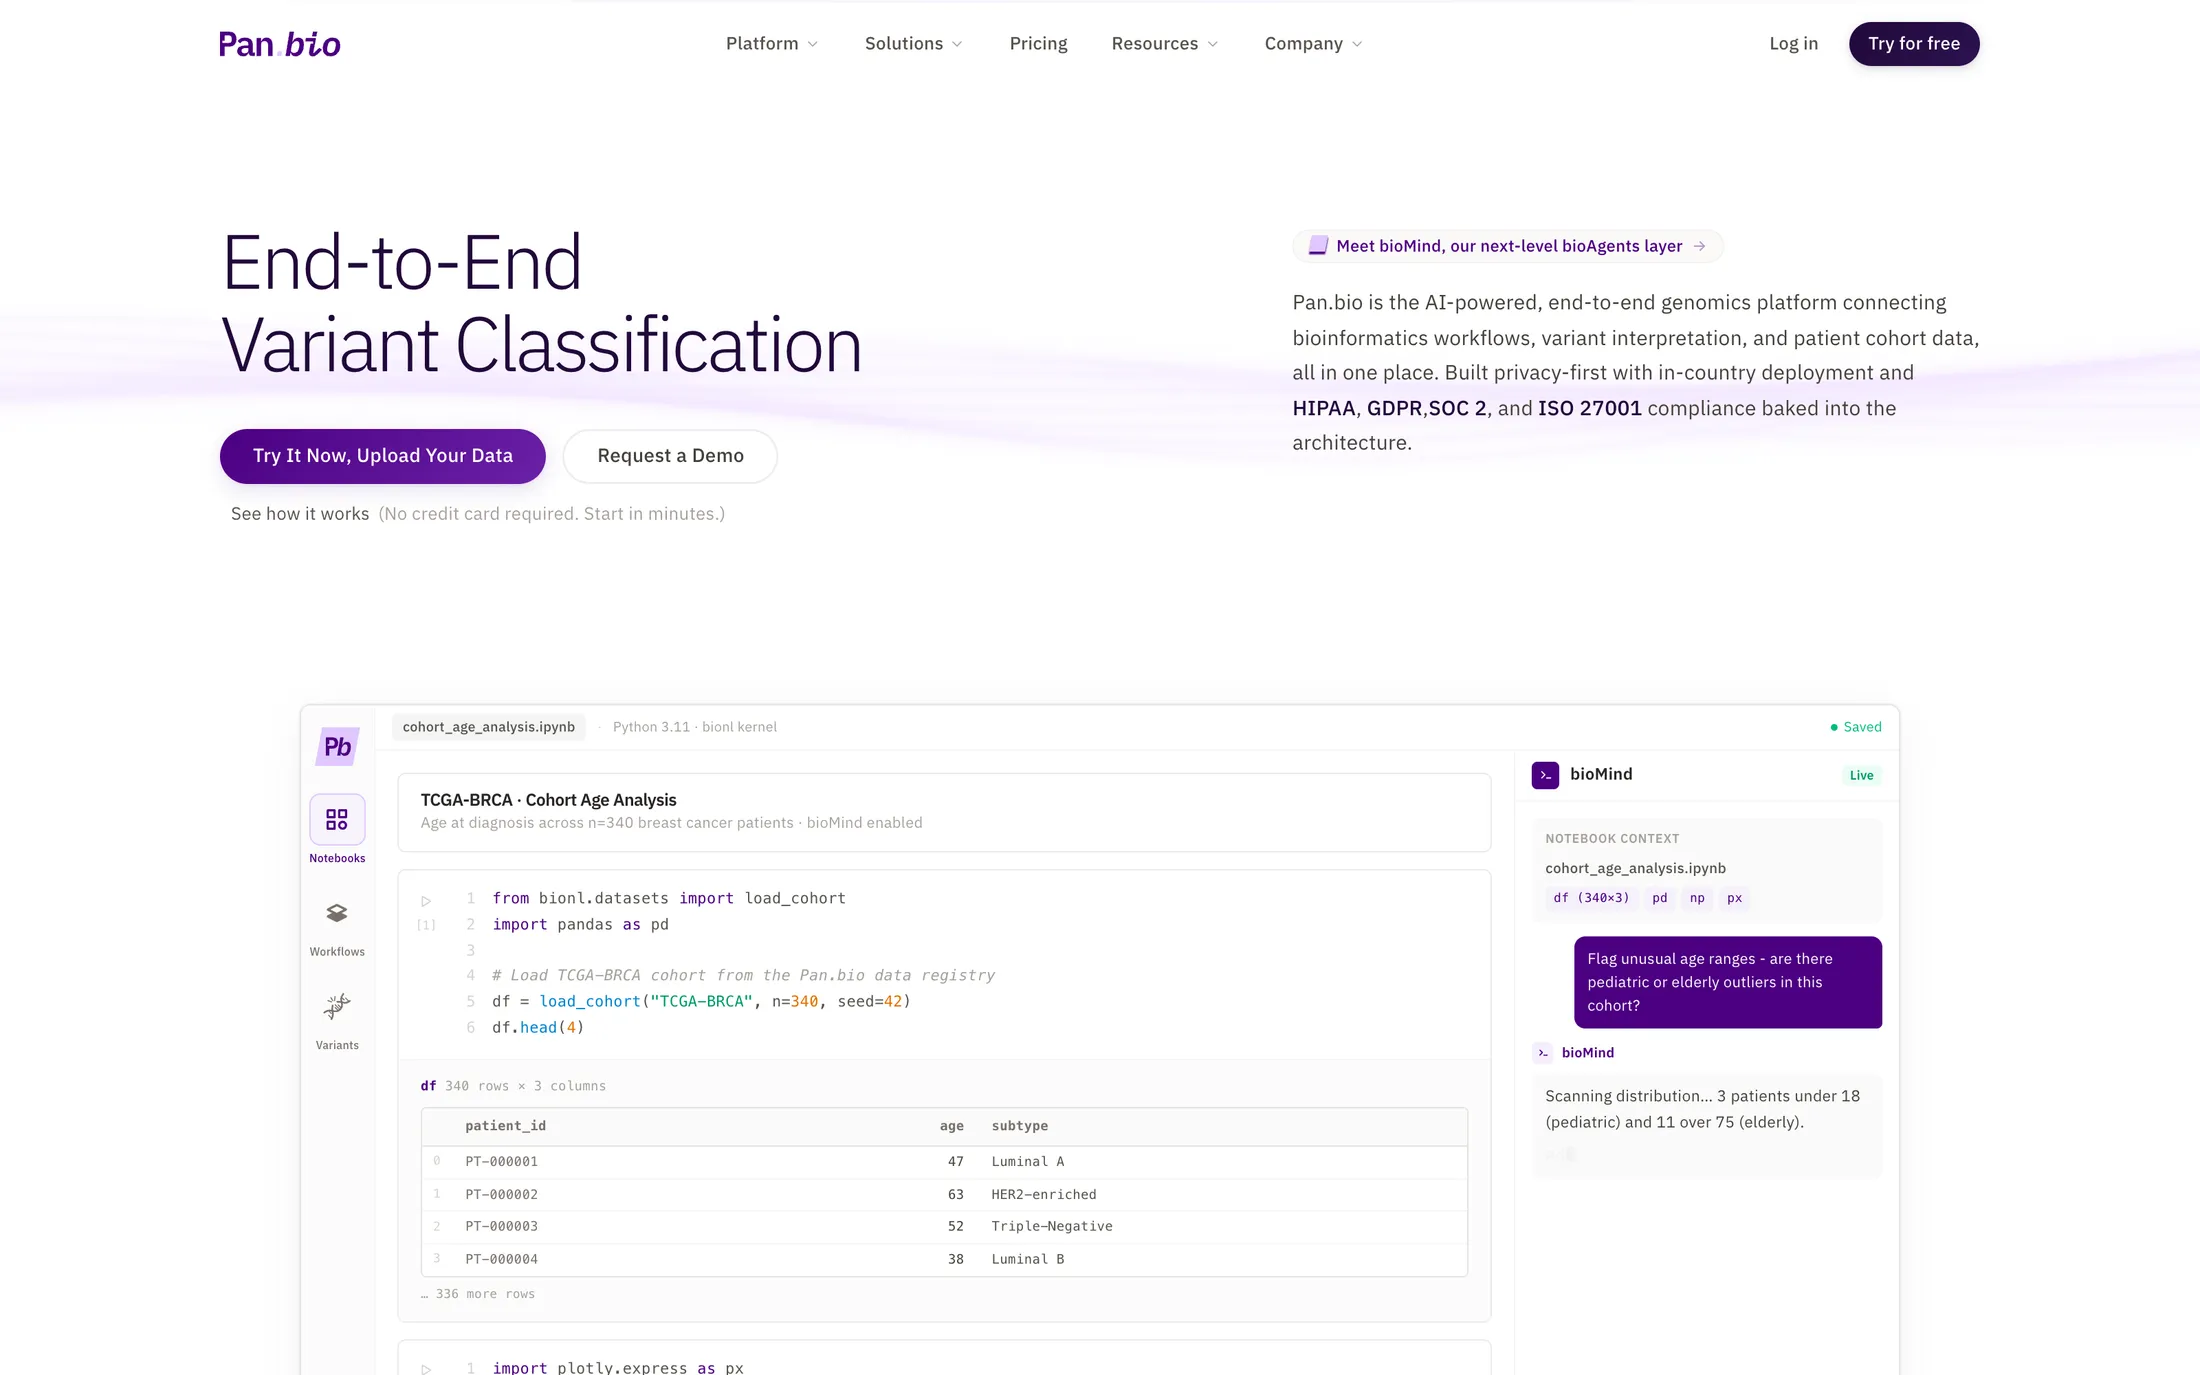Screen dimensions: 2200x1375
Task: Select table row PT-000002
Action: coord(944,1195)
